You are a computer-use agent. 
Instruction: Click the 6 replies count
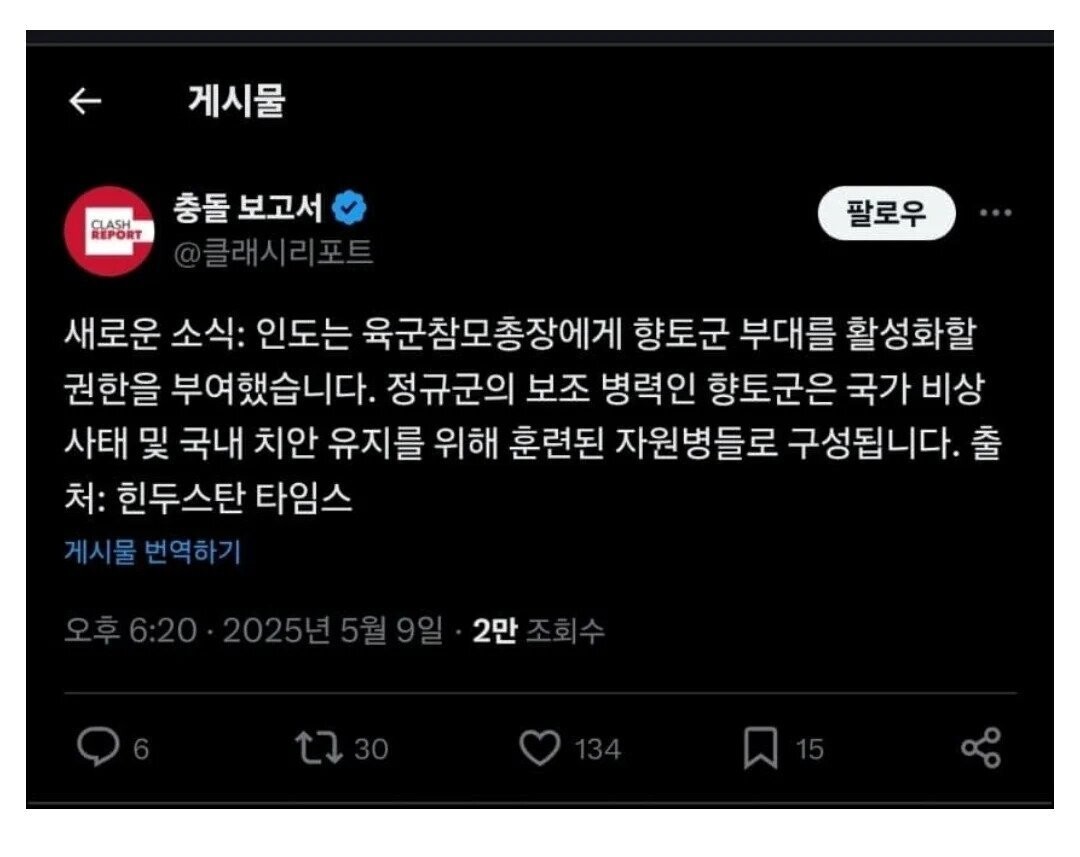pos(141,749)
